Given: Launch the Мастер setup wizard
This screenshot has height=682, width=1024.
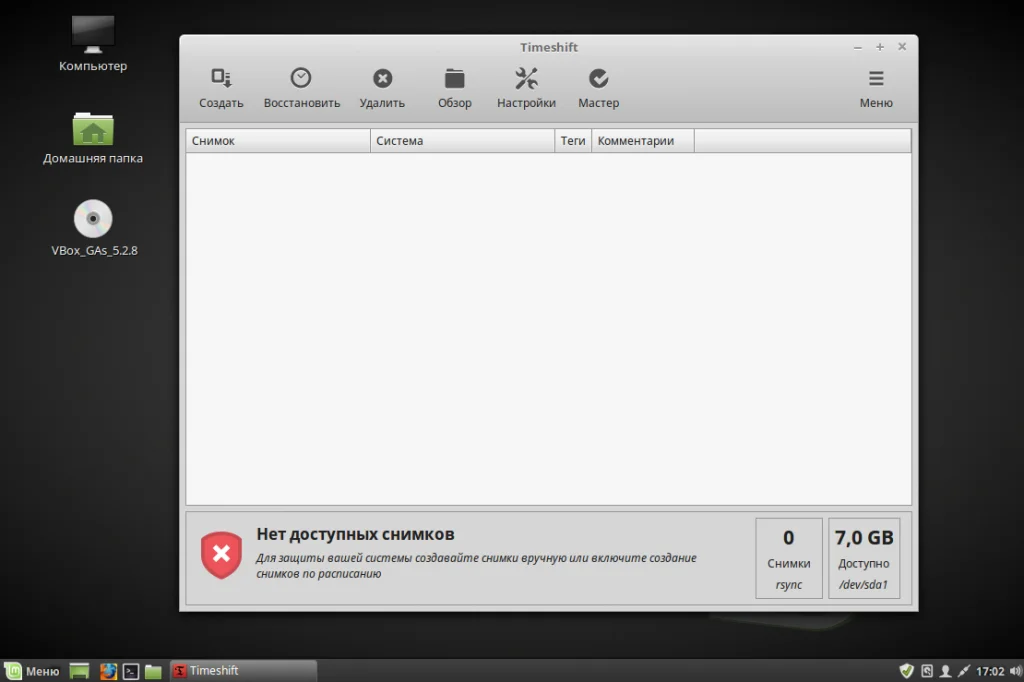Looking at the screenshot, I should [598, 88].
